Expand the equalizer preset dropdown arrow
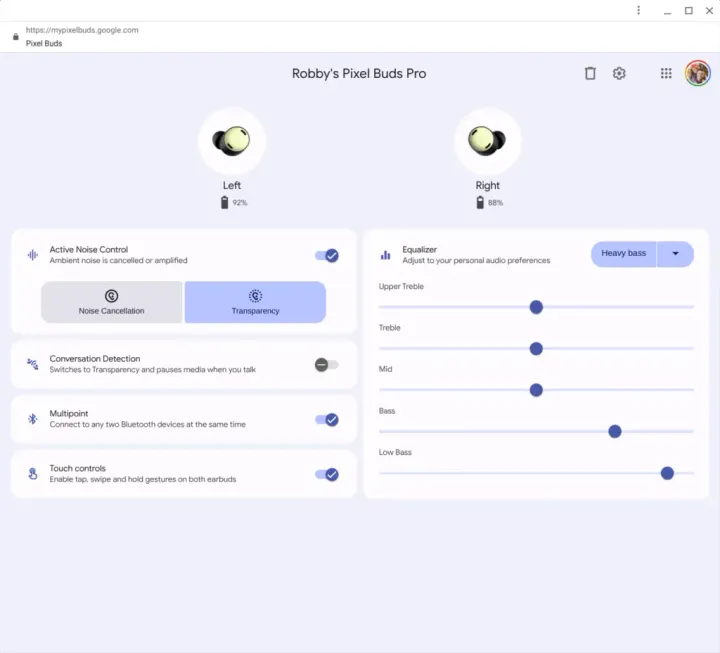Image resolution: width=720 pixels, height=653 pixels. 675,254
